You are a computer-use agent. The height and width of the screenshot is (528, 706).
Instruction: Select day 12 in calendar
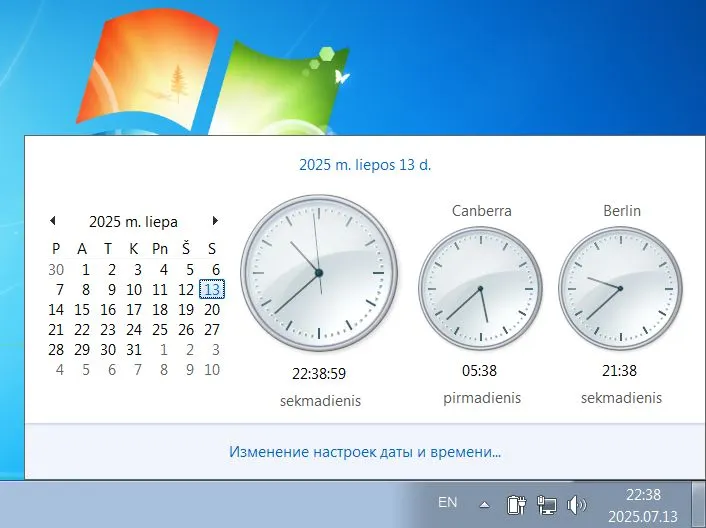tap(186, 289)
